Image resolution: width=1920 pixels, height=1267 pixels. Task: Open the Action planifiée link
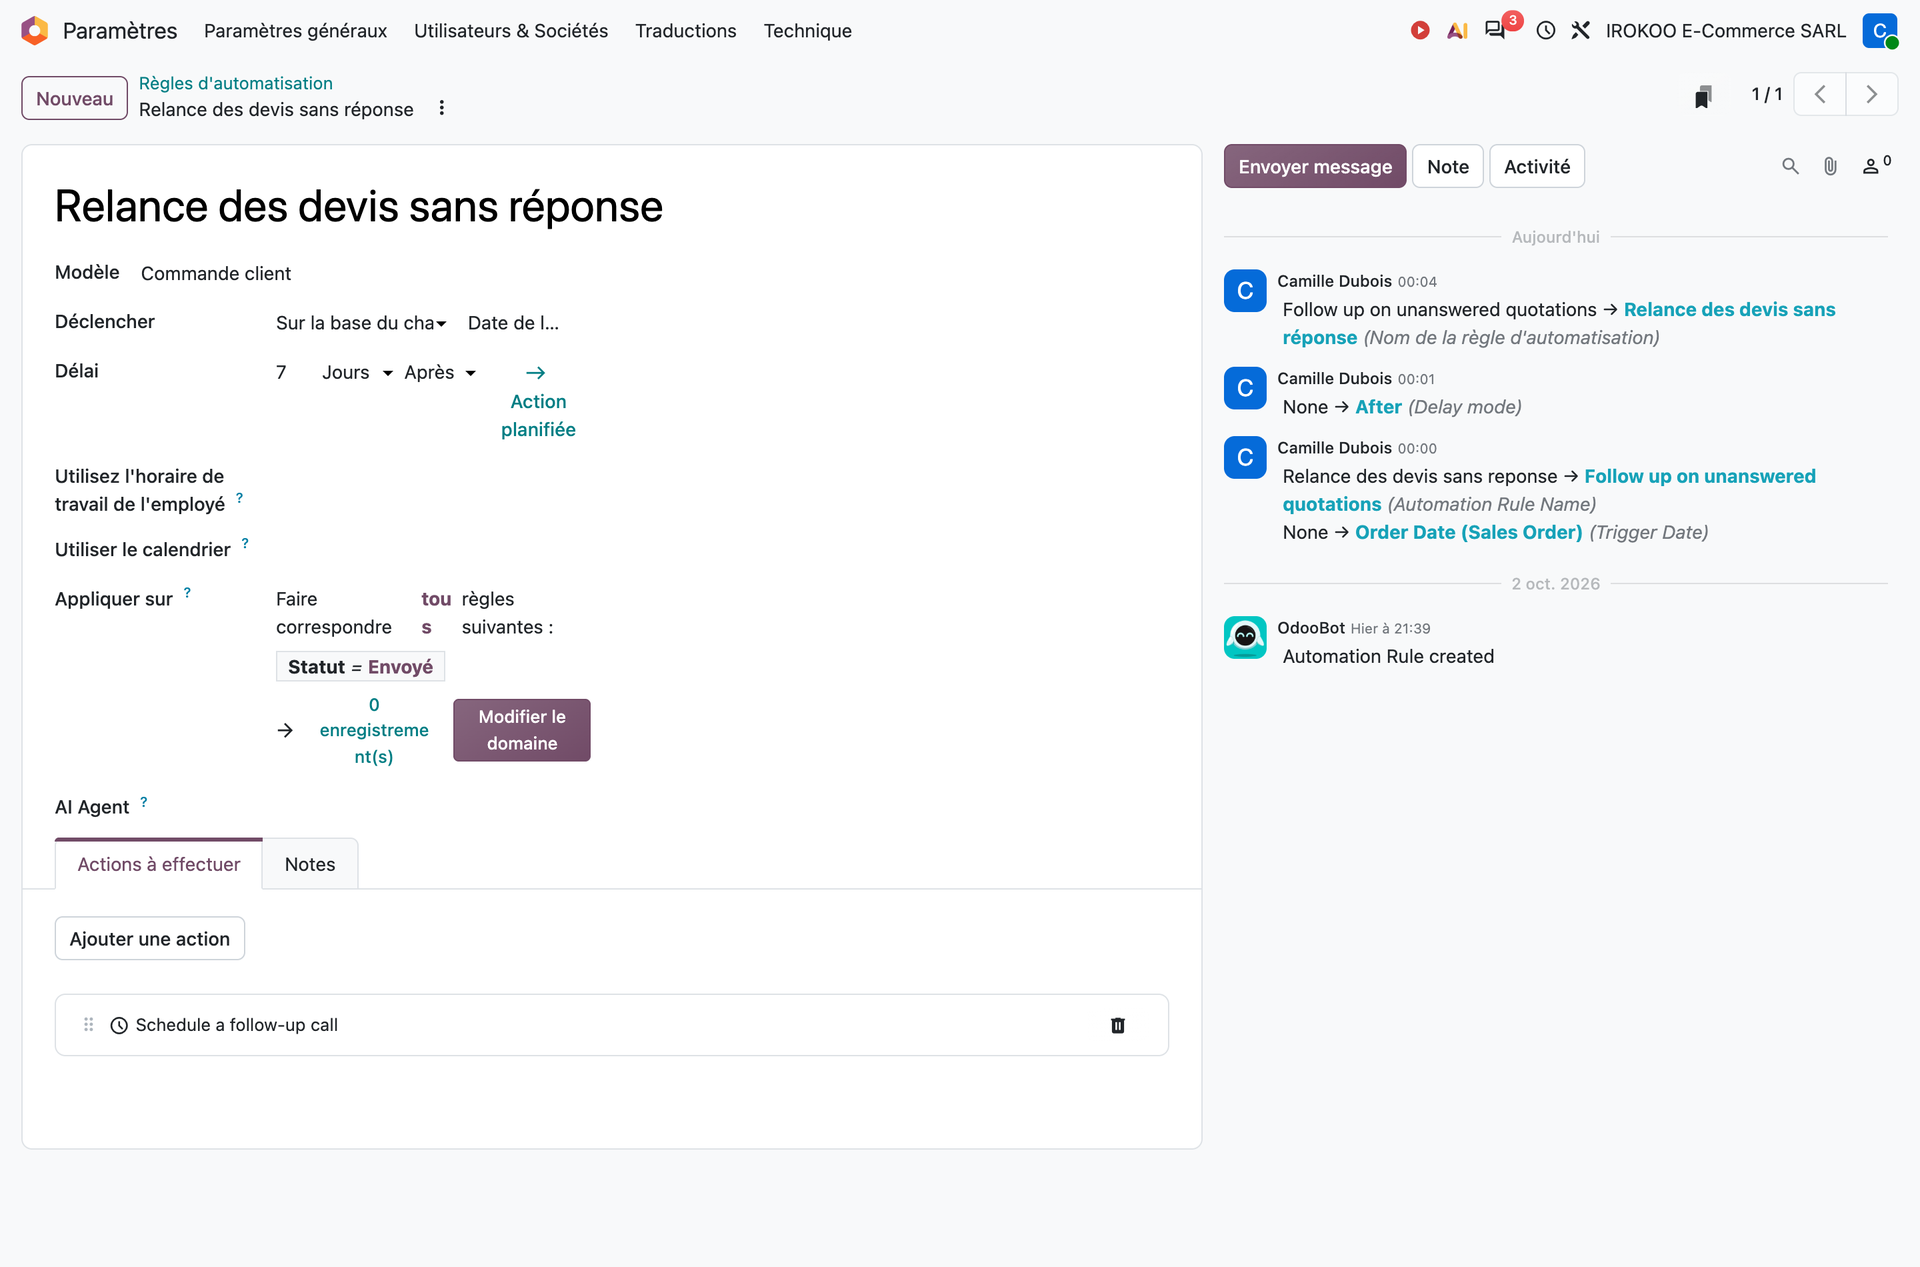tap(538, 401)
